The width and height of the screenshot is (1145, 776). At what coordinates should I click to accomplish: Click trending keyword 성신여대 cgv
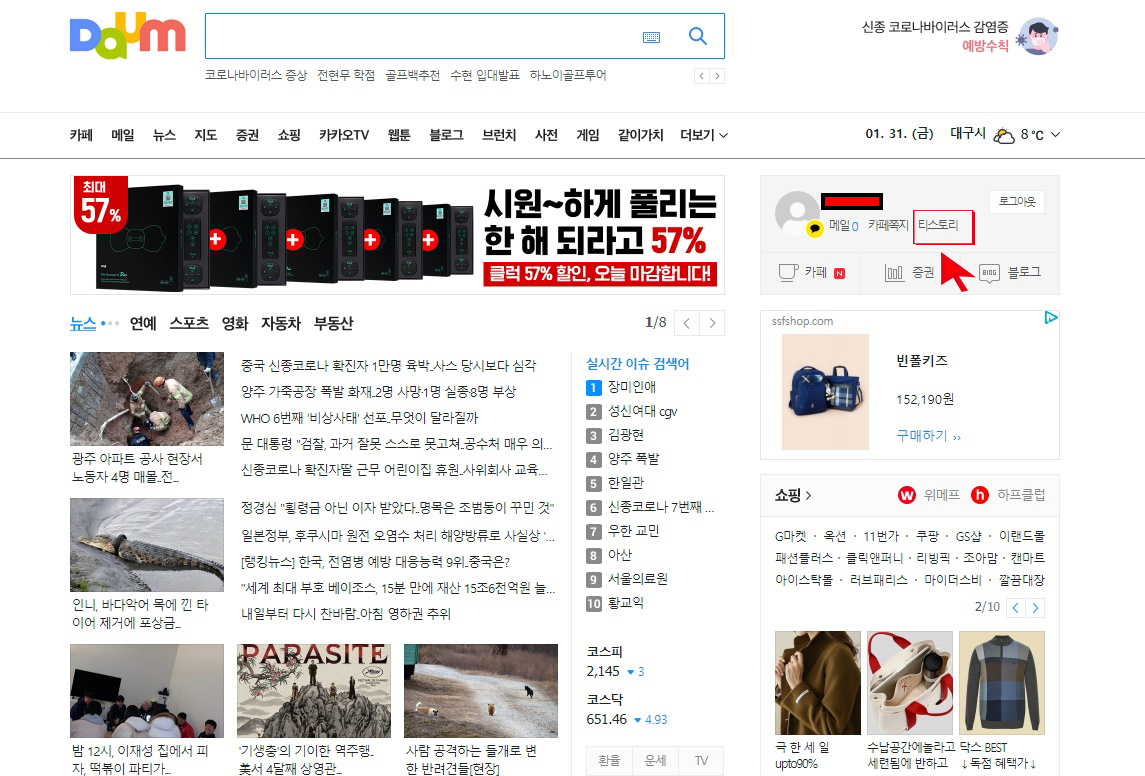point(643,411)
